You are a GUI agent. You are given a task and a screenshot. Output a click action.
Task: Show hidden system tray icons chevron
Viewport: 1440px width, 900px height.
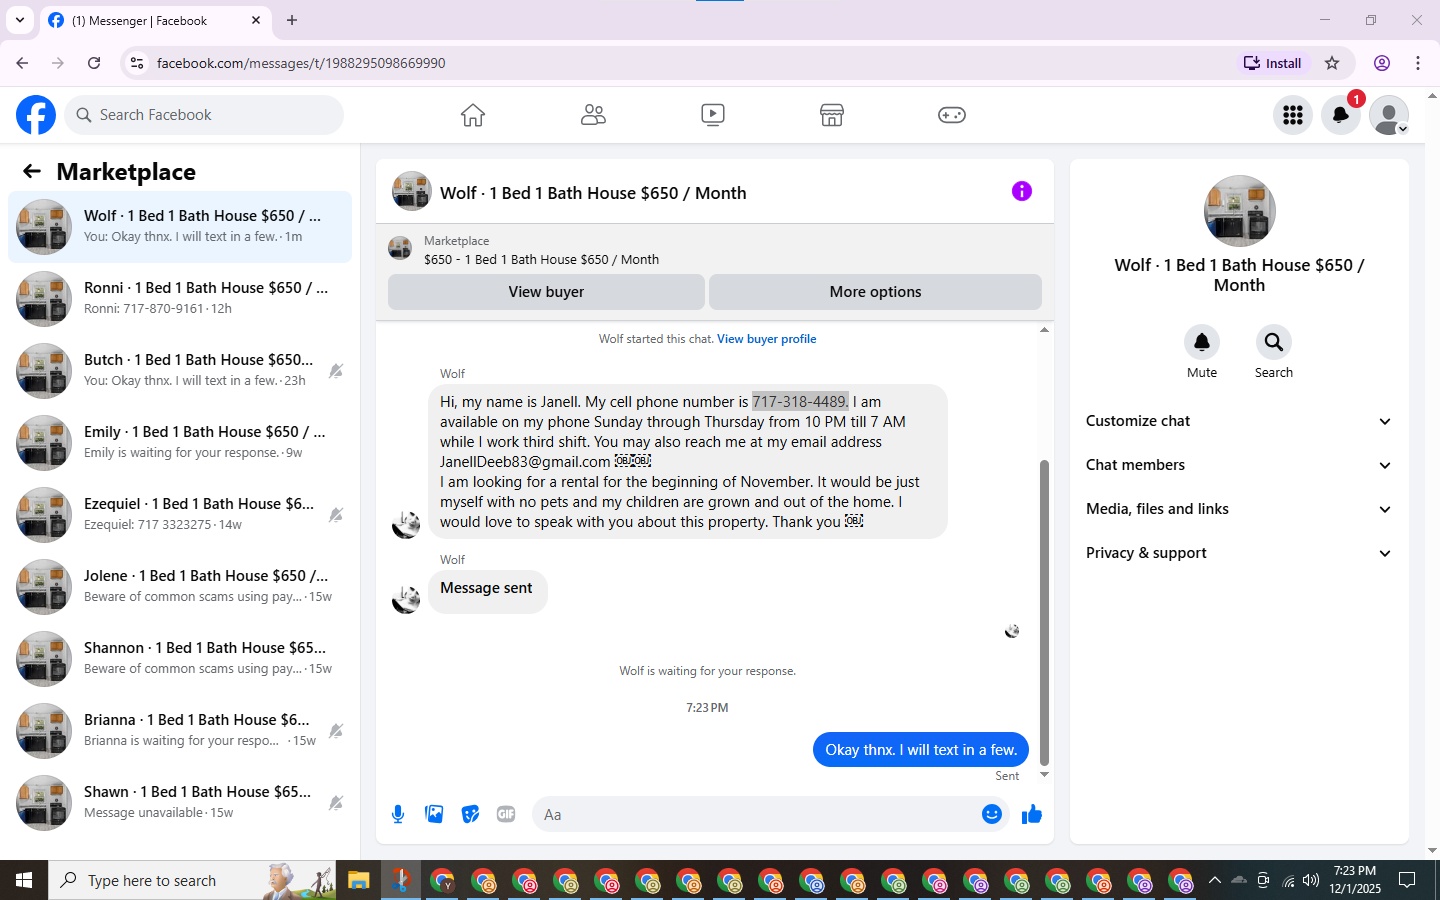tap(1214, 880)
